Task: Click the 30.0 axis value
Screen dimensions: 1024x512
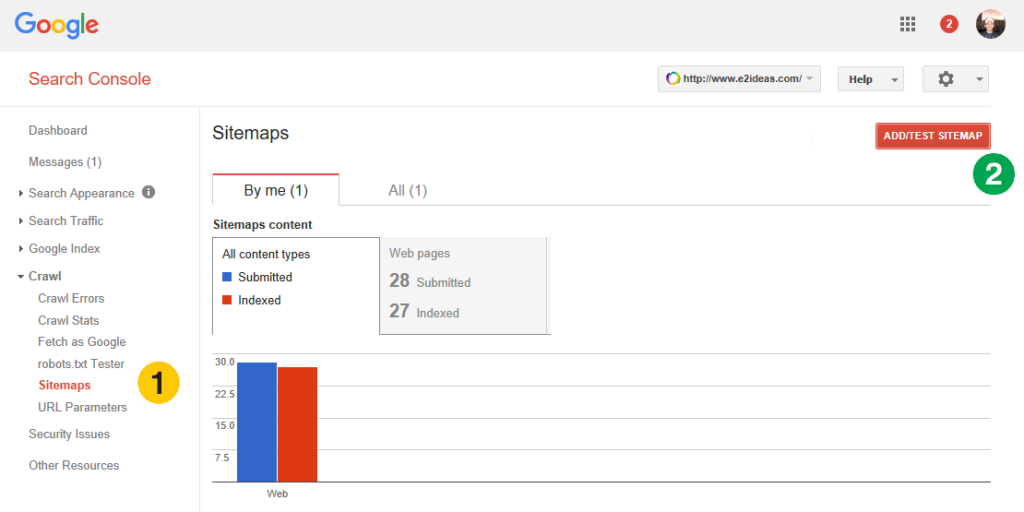Action: click(x=225, y=362)
